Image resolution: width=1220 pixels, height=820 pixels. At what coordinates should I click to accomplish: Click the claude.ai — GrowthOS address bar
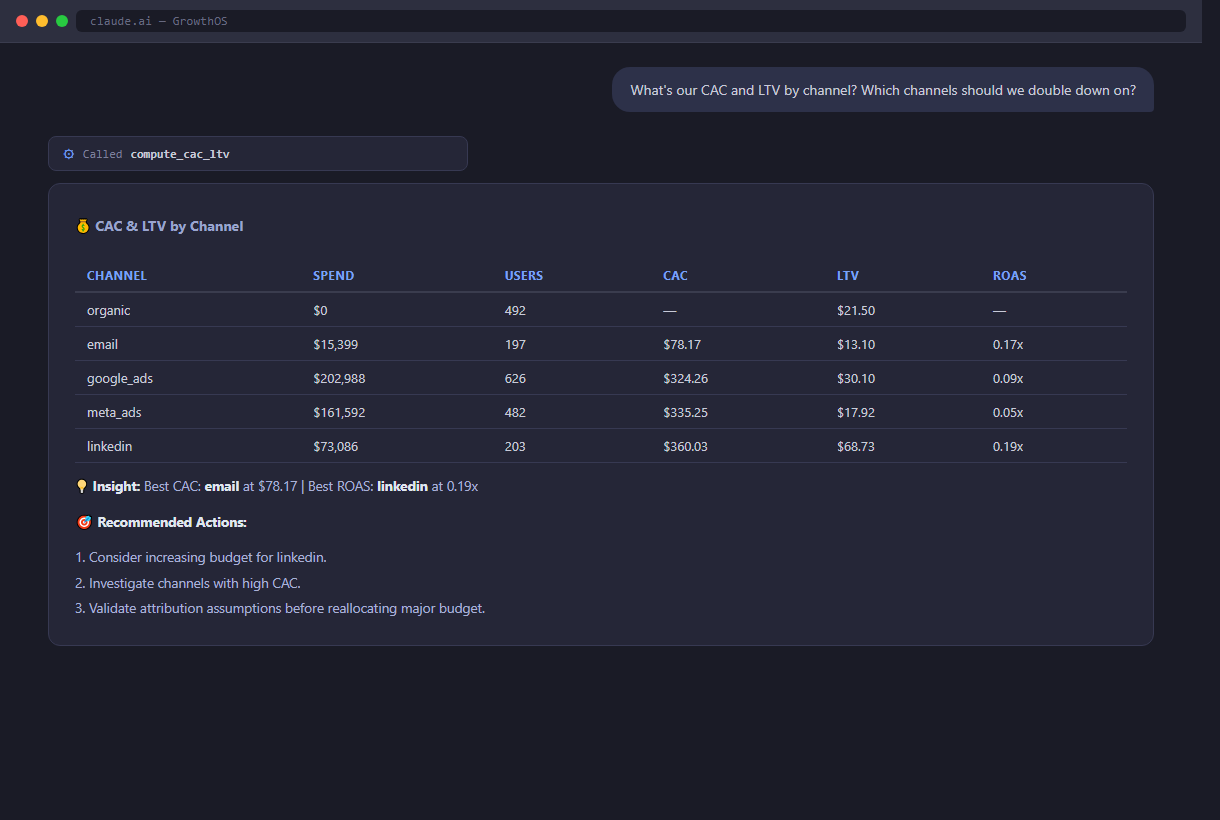pyautogui.click(x=631, y=21)
